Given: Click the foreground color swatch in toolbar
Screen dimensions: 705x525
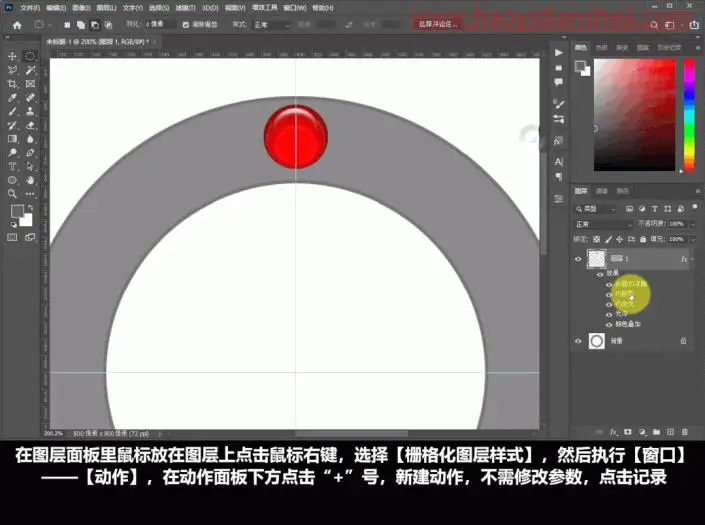Looking at the screenshot, I should tap(17, 211).
